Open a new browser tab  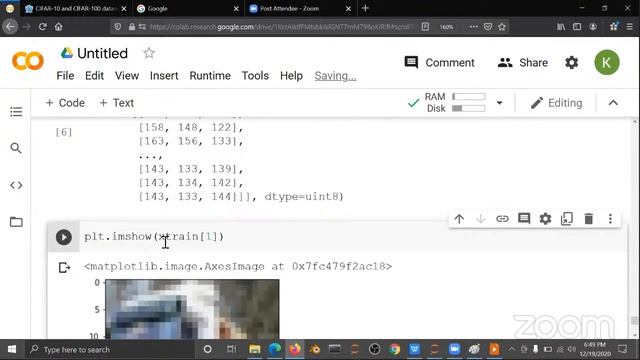click(x=365, y=8)
